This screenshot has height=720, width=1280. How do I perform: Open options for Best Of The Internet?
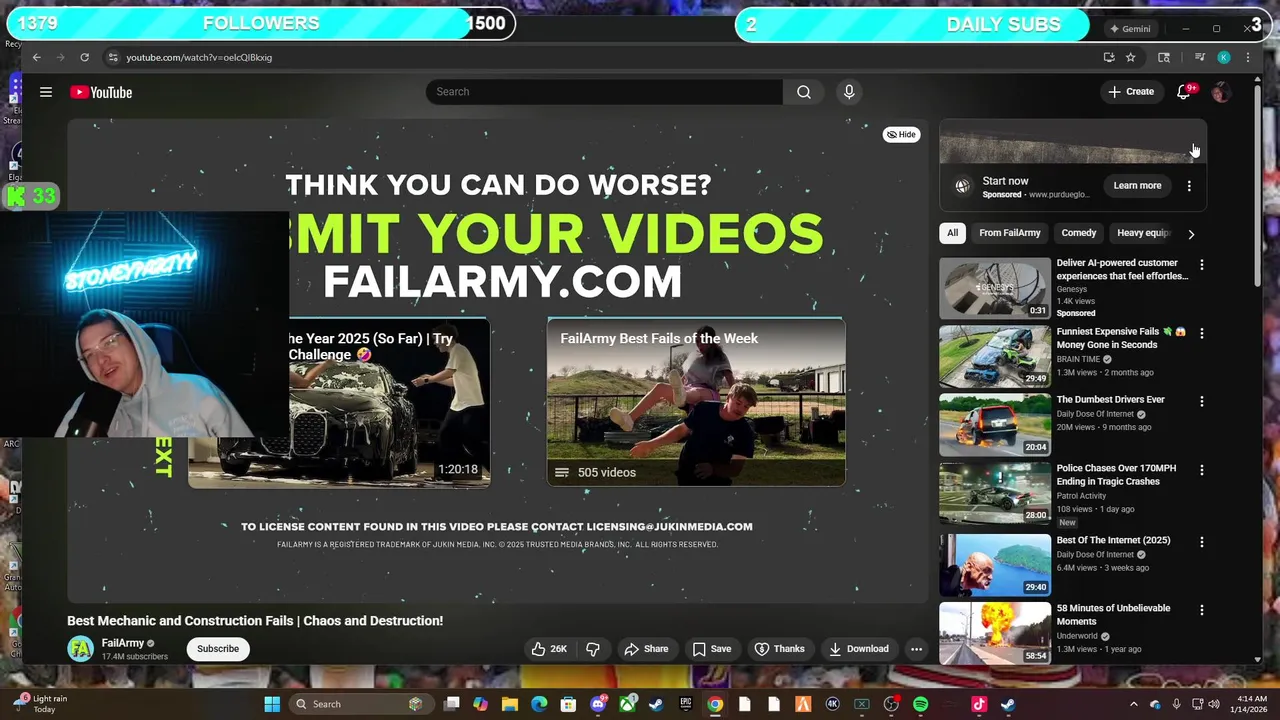tap(1202, 542)
